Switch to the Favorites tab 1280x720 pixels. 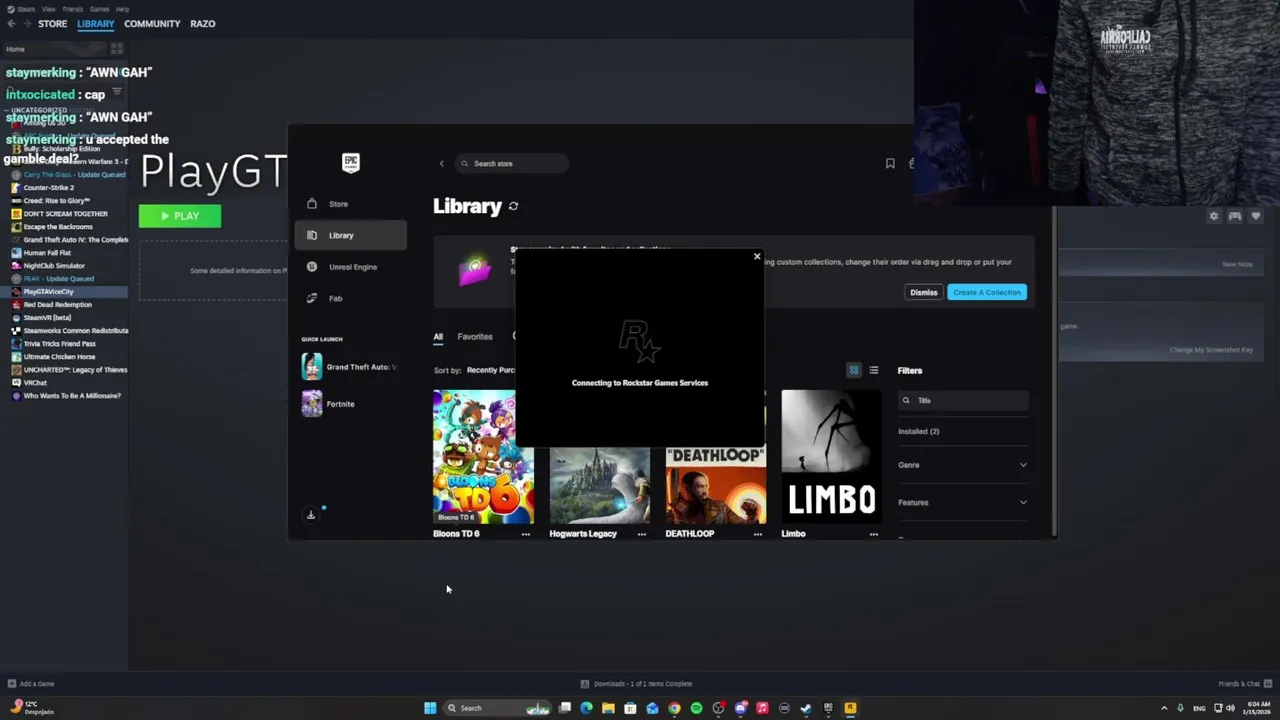[x=475, y=337]
